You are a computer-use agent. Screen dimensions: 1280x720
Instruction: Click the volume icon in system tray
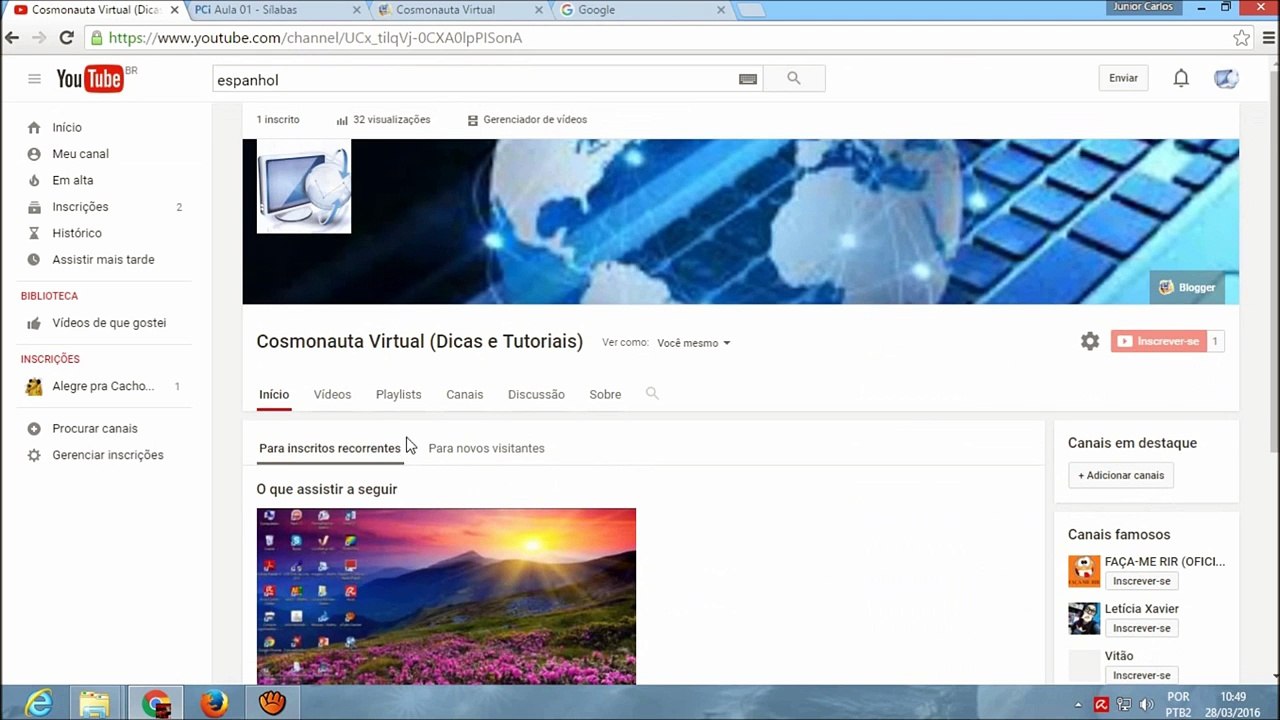coord(1146,705)
